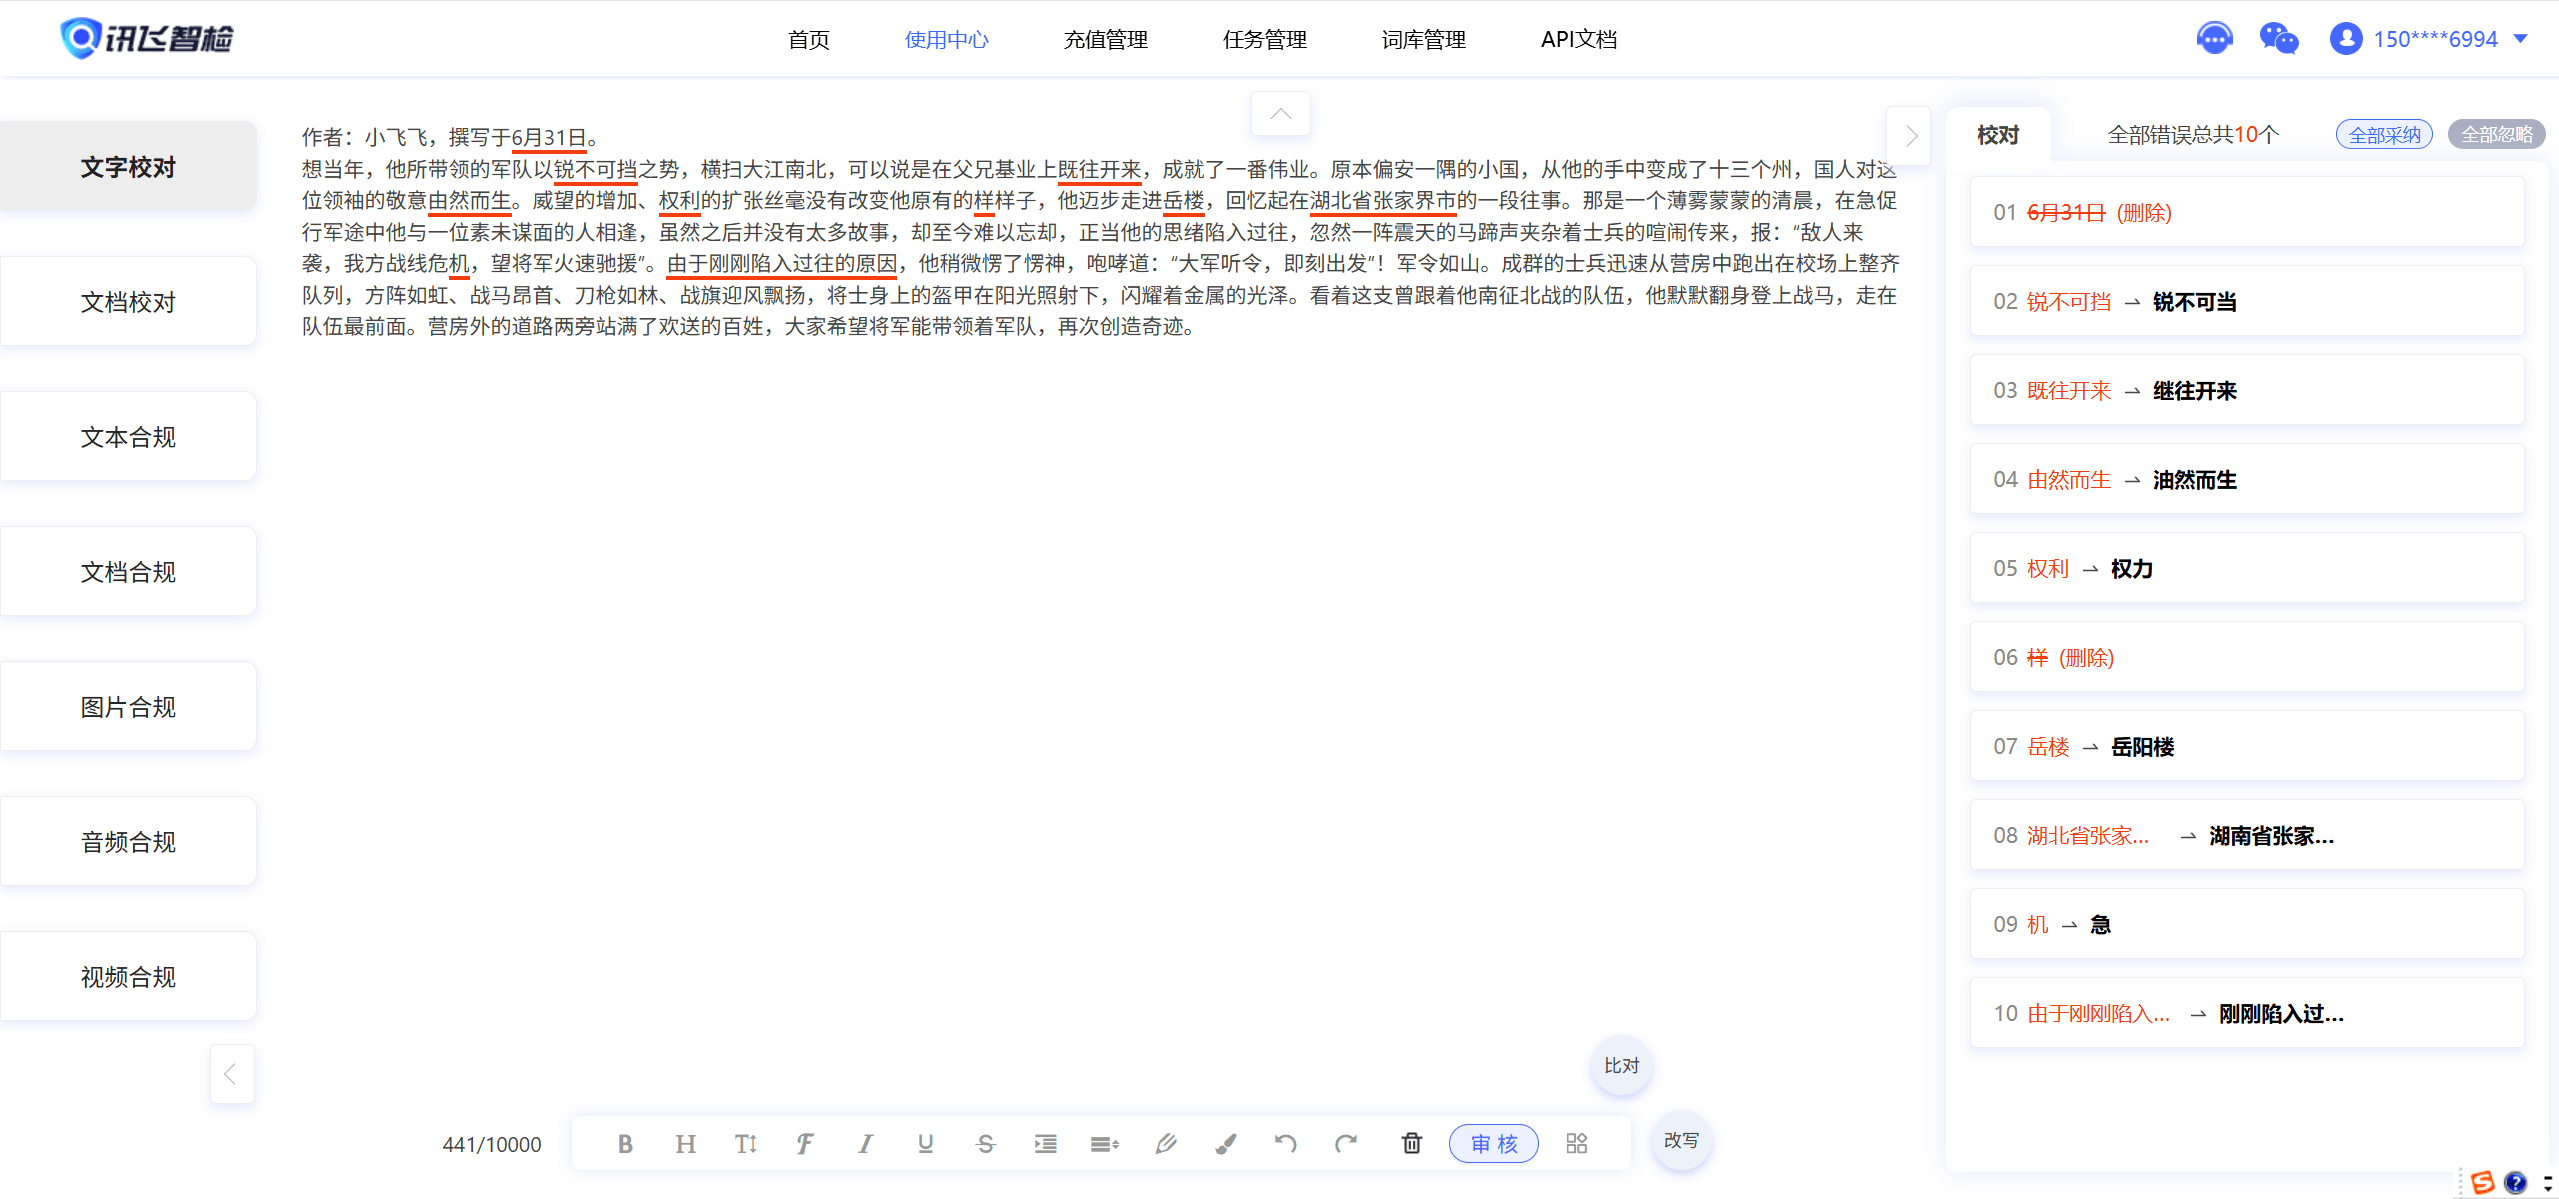This screenshot has height=1199, width=2559.
Task: Toggle strikethrough formatting
Action: tap(984, 1143)
